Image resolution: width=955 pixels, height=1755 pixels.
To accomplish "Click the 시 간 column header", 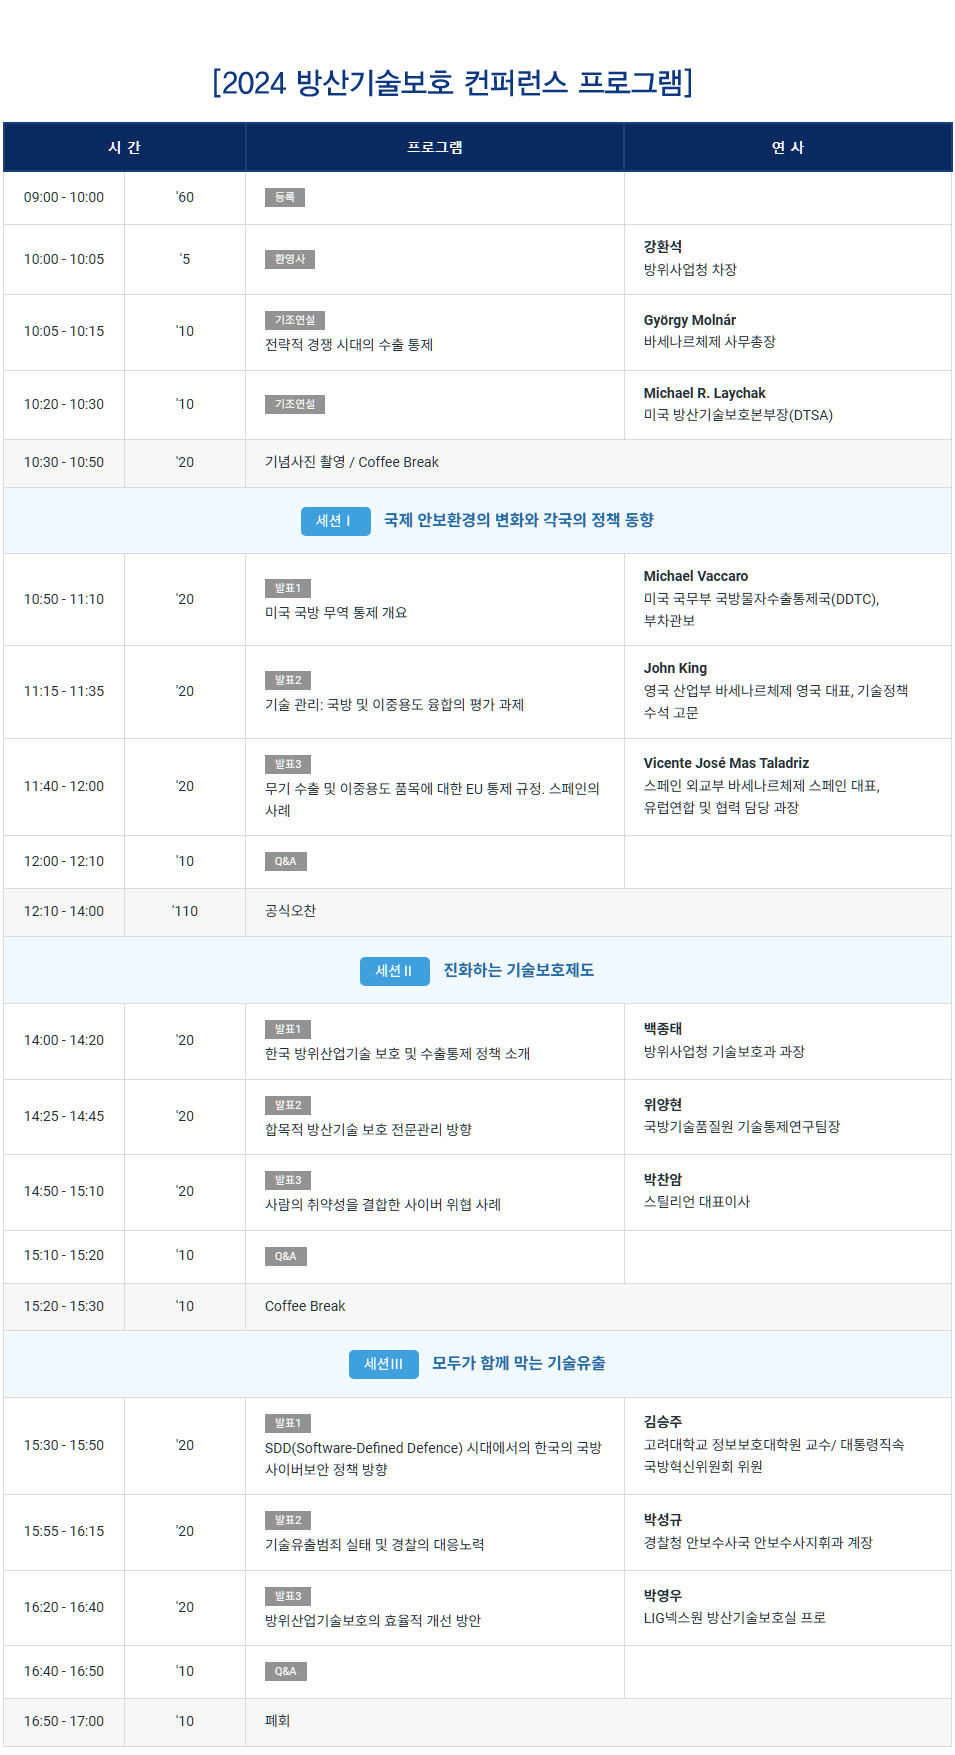I will pyautogui.click(x=124, y=147).
